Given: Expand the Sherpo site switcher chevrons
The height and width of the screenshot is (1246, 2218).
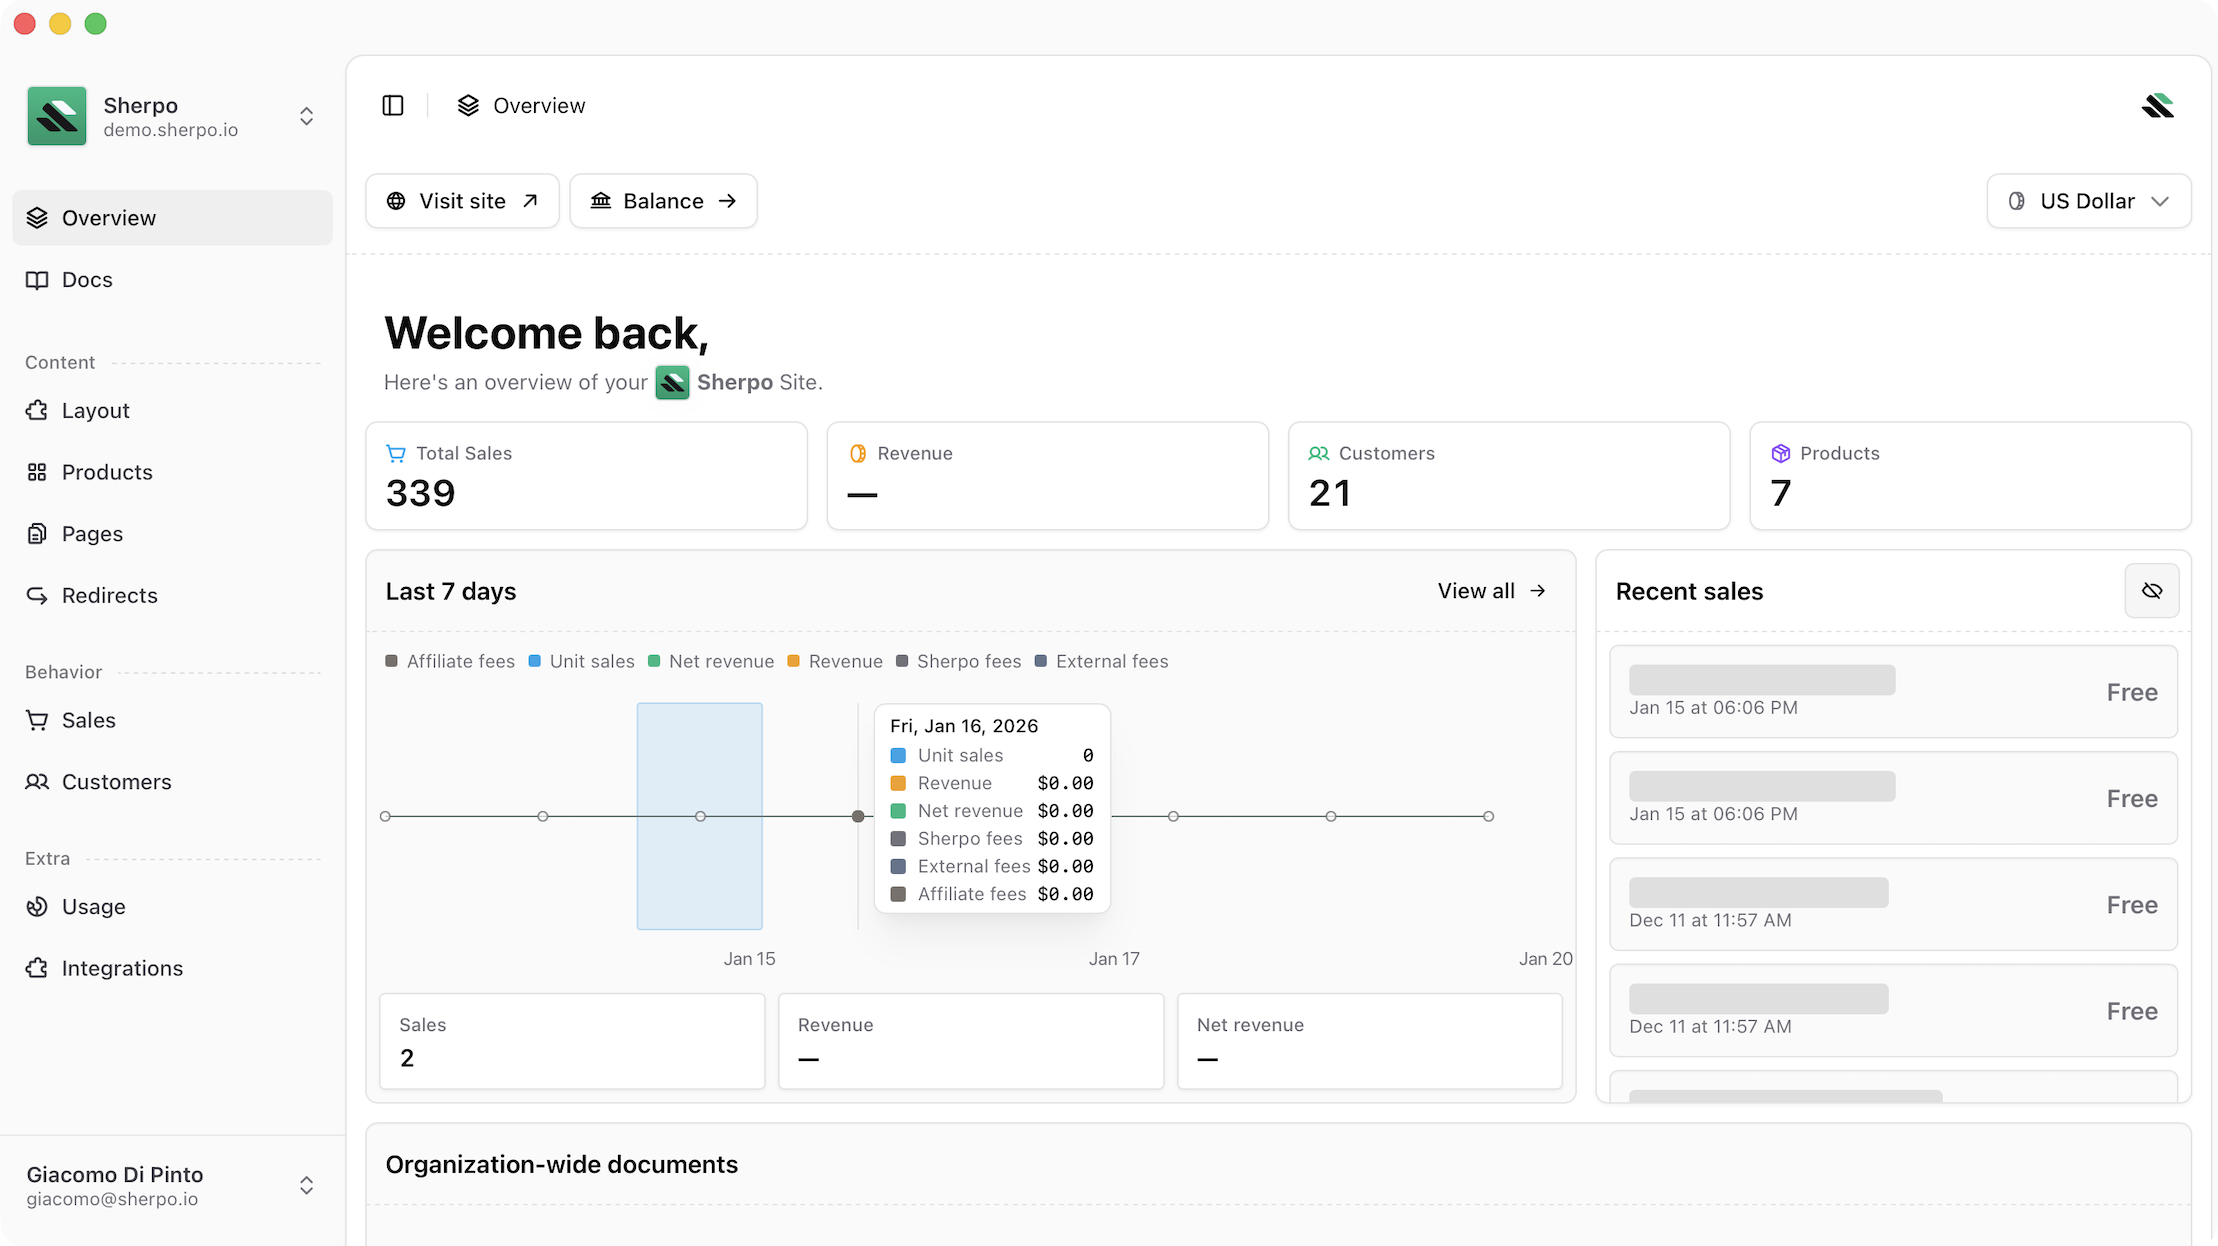Looking at the screenshot, I should point(307,116).
